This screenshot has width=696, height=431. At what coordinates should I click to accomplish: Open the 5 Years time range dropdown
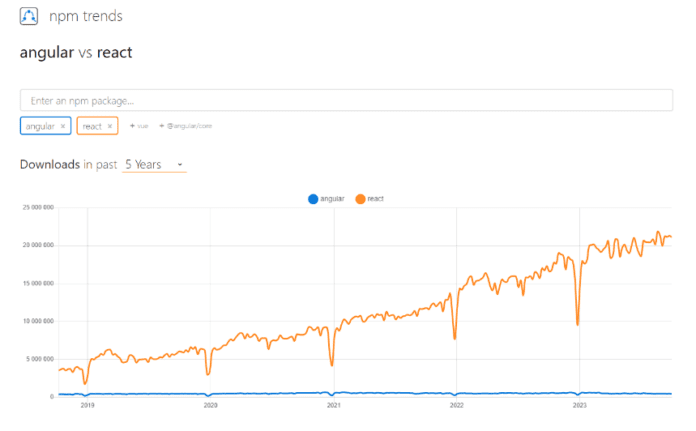(154, 164)
